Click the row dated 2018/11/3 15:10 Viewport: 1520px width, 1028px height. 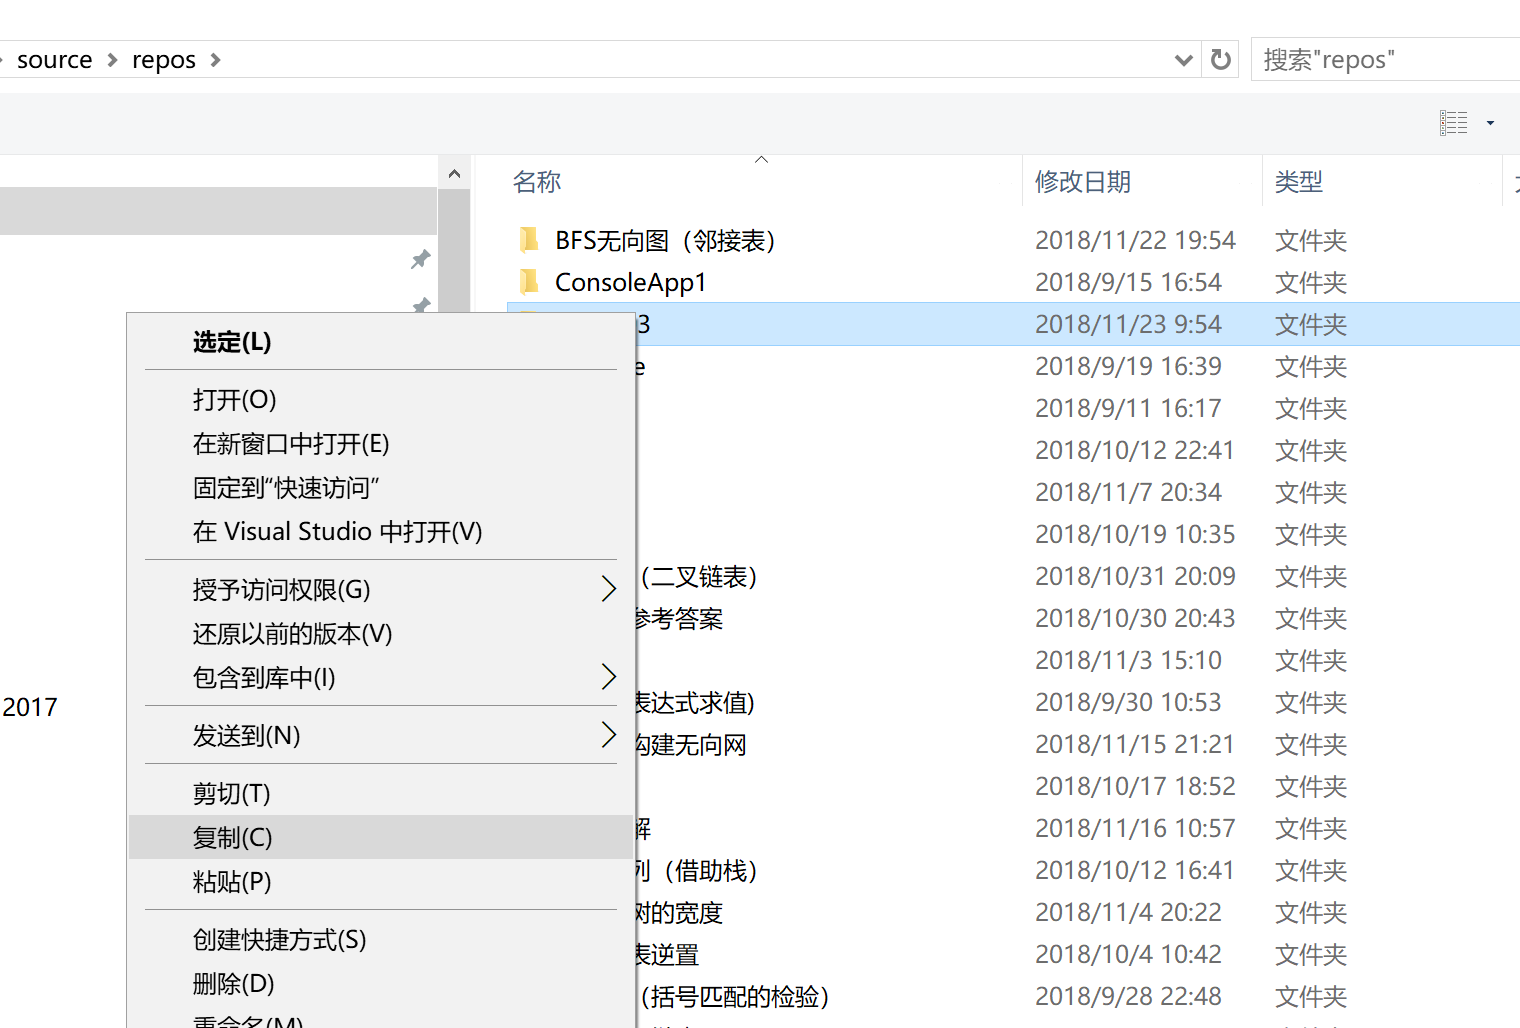(x=1077, y=661)
